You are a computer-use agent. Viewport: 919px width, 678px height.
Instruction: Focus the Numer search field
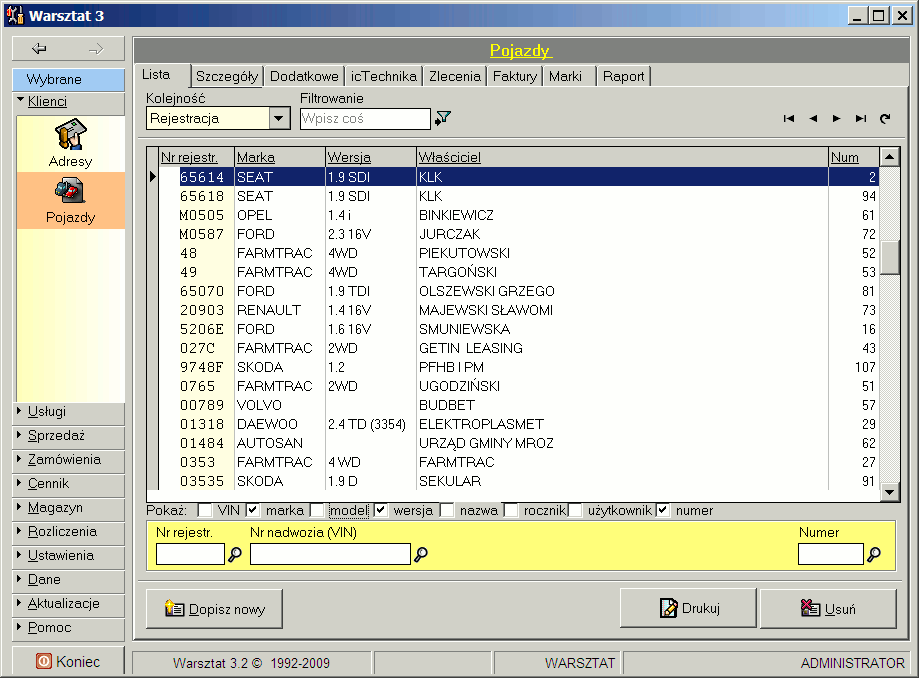coord(830,554)
